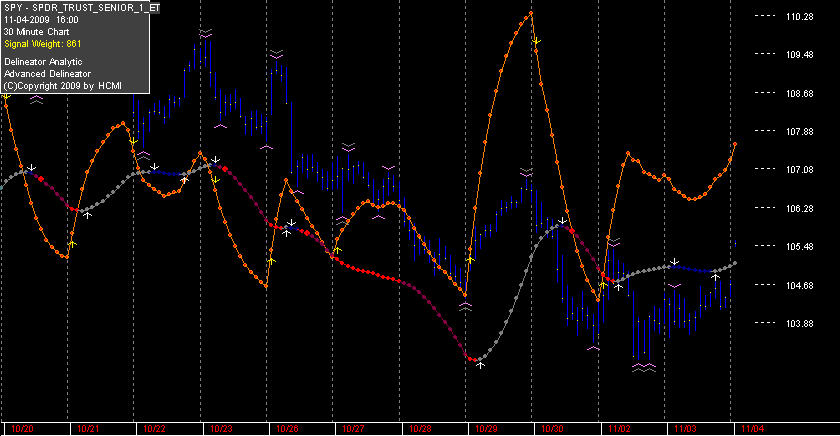Select the 10/29 date label on the time axis

point(486,429)
